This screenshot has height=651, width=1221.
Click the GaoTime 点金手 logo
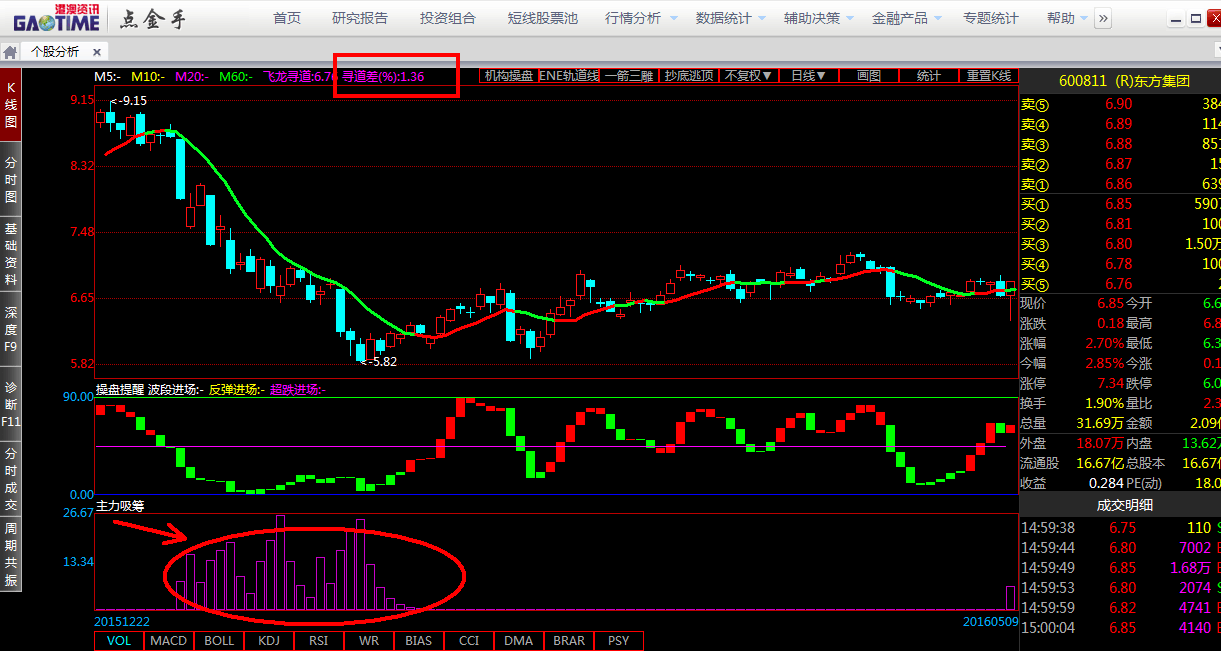pos(110,18)
